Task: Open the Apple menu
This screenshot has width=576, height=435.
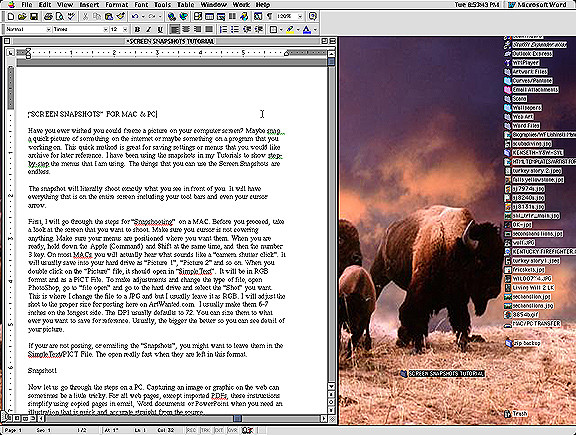Action: tap(11, 5)
